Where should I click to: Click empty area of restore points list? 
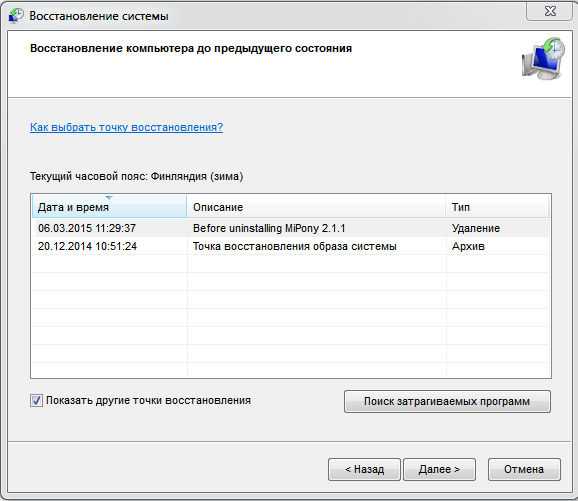[x=290, y=317]
